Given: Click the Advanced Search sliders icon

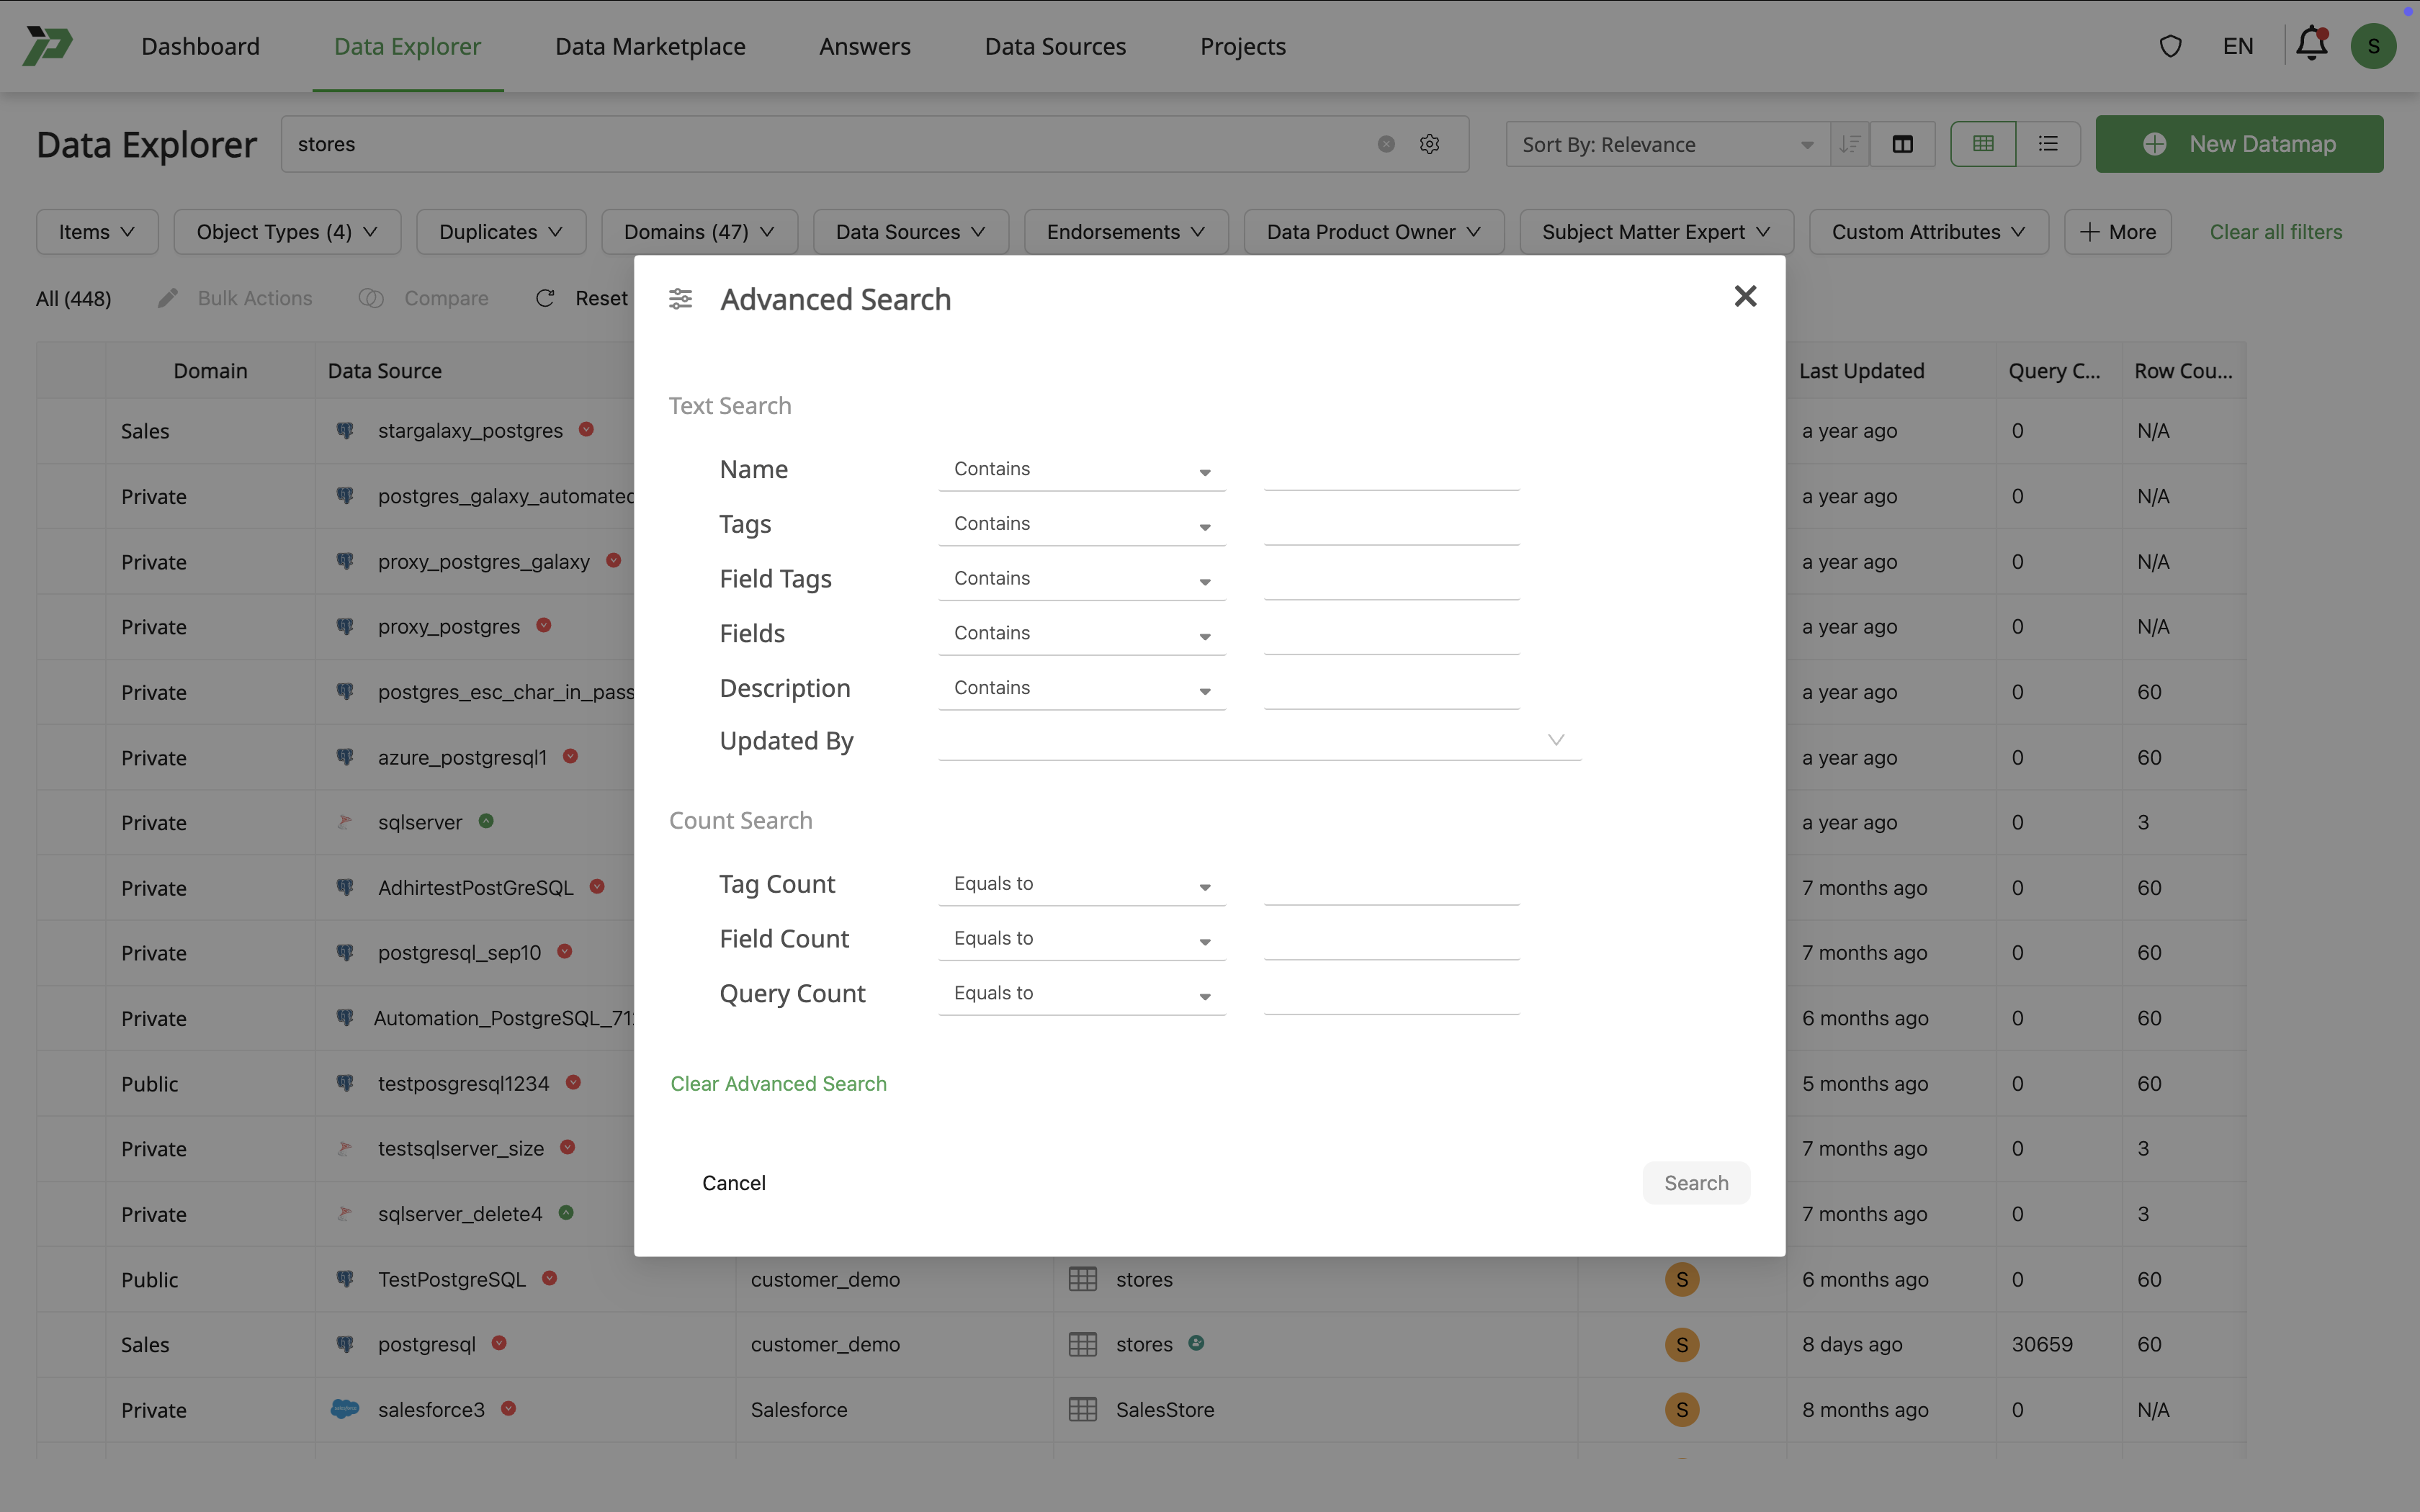Looking at the screenshot, I should (681, 298).
